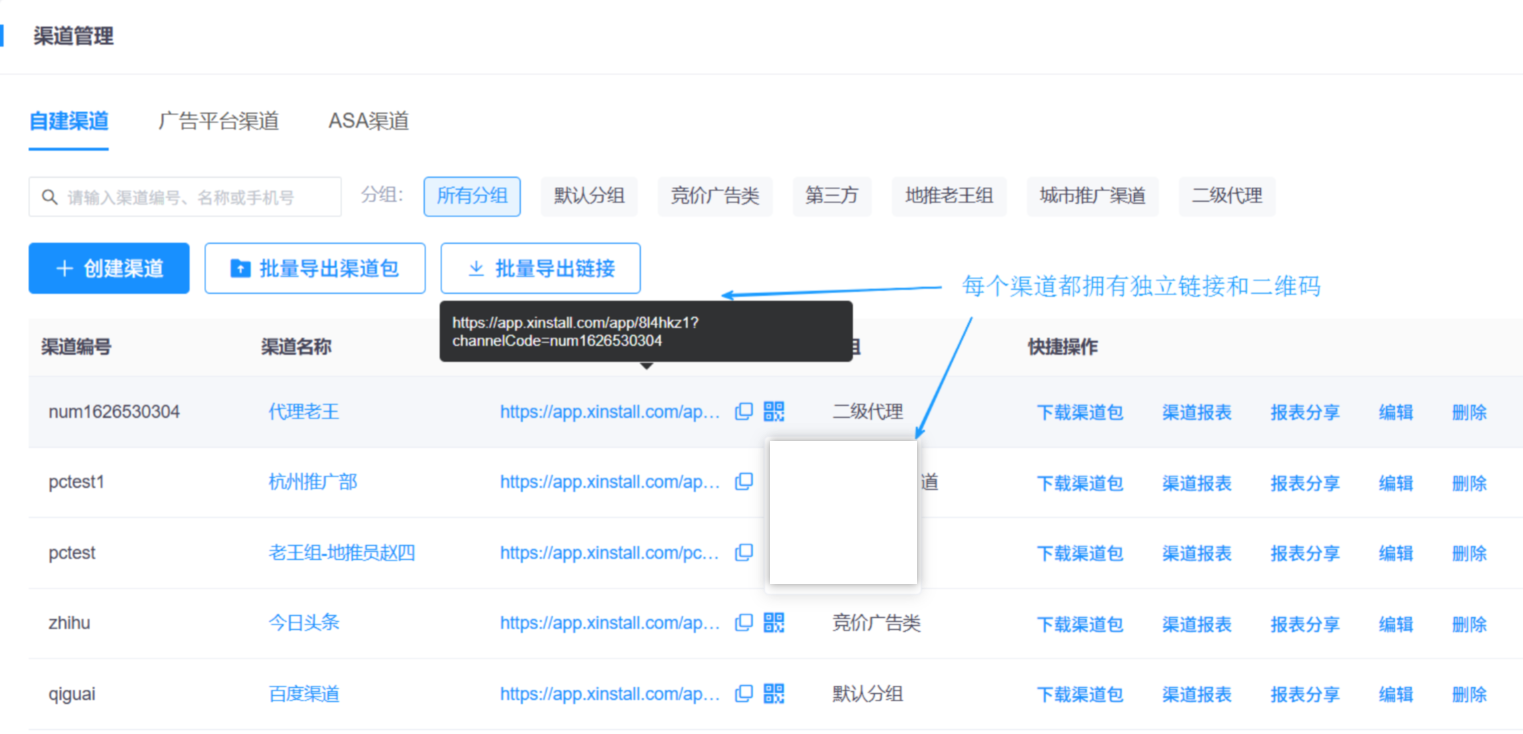The image size is (1523, 734).
Task: Click 下载渠道包 in 代理老王 row
Action: 1080,412
